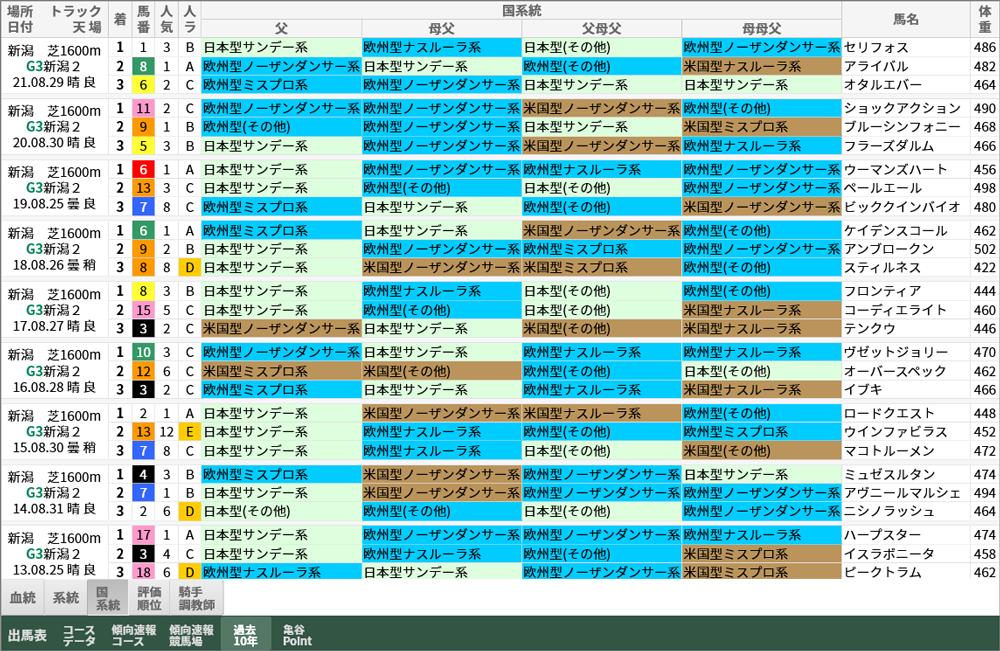Viewport: 1000px width, 651px height.
Task: Click horse name ウインファビラス
Action: pyautogui.click(x=895, y=432)
